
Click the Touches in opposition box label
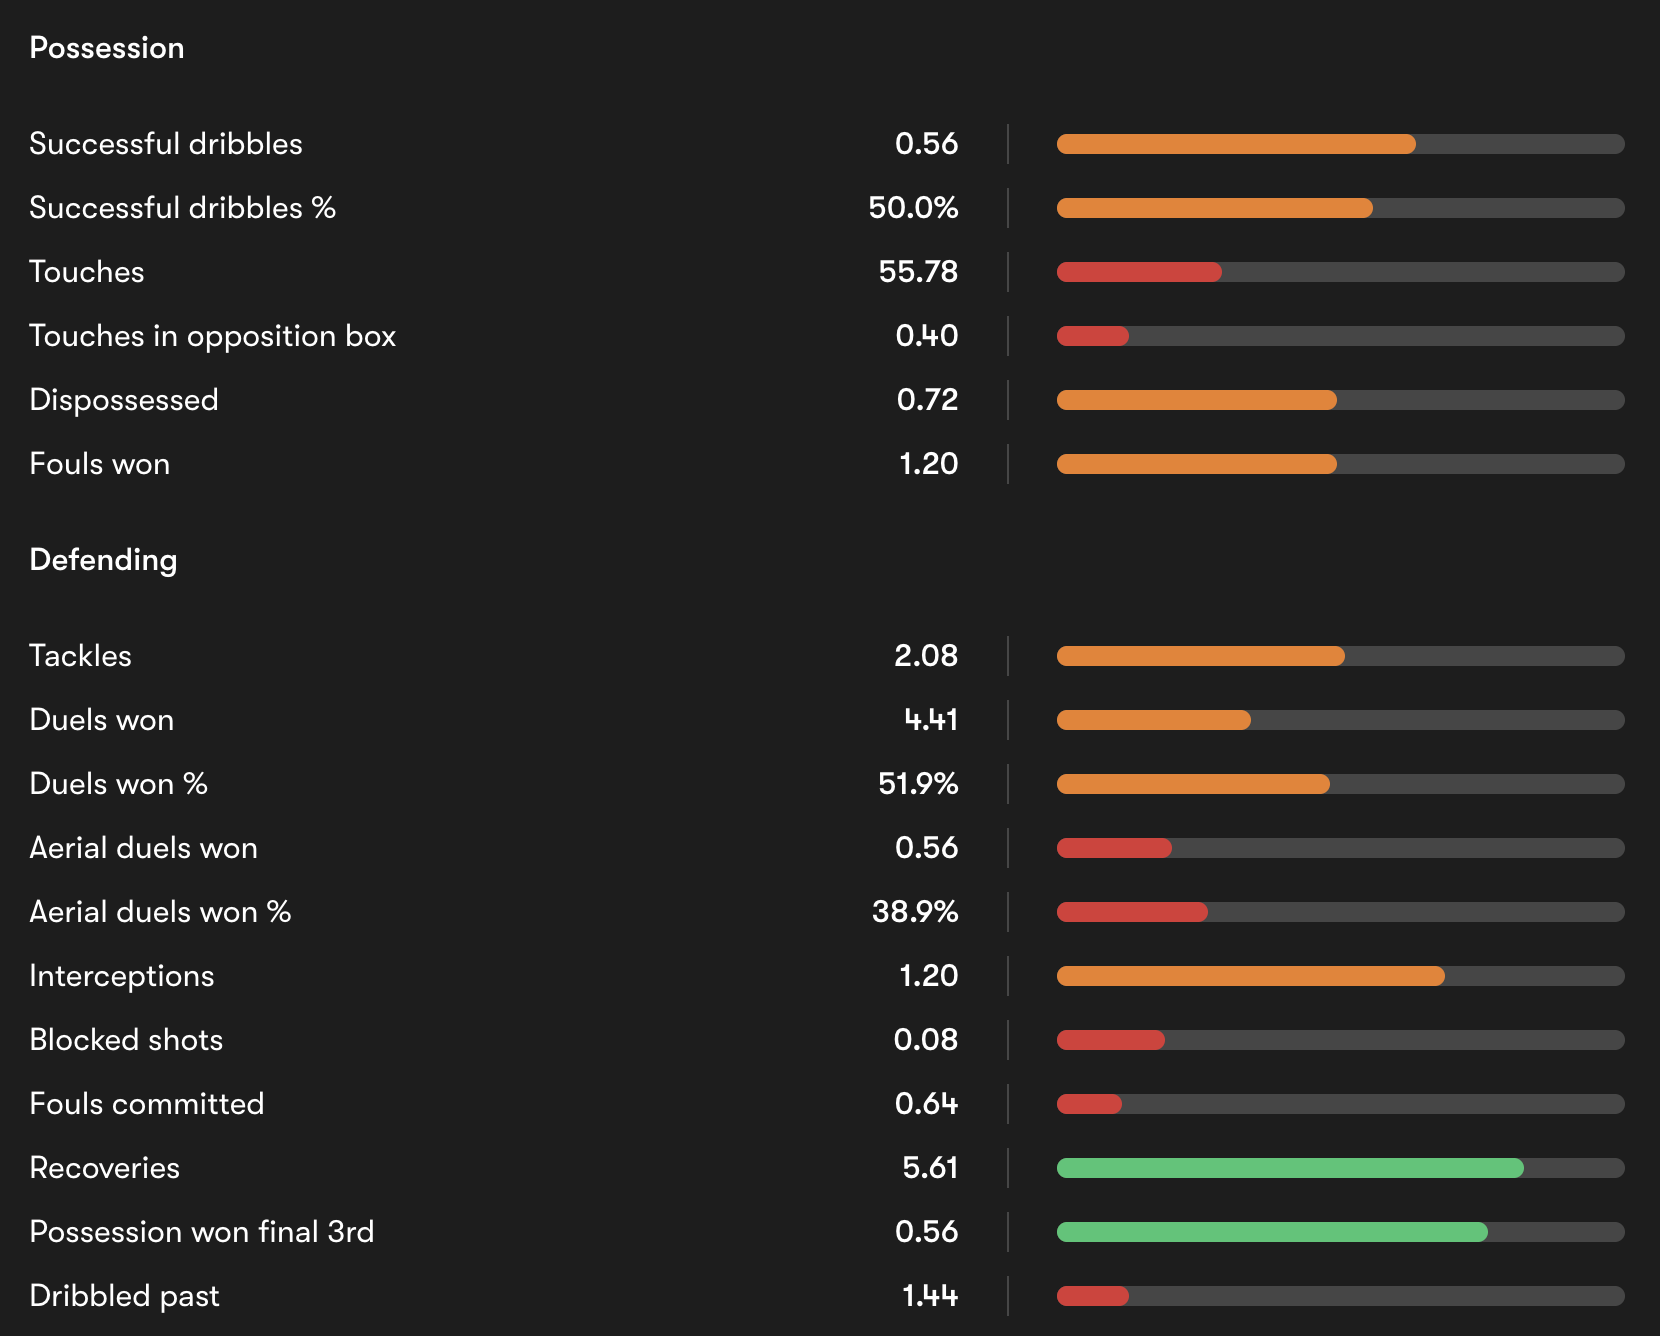pyautogui.click(x=212, y=336)
